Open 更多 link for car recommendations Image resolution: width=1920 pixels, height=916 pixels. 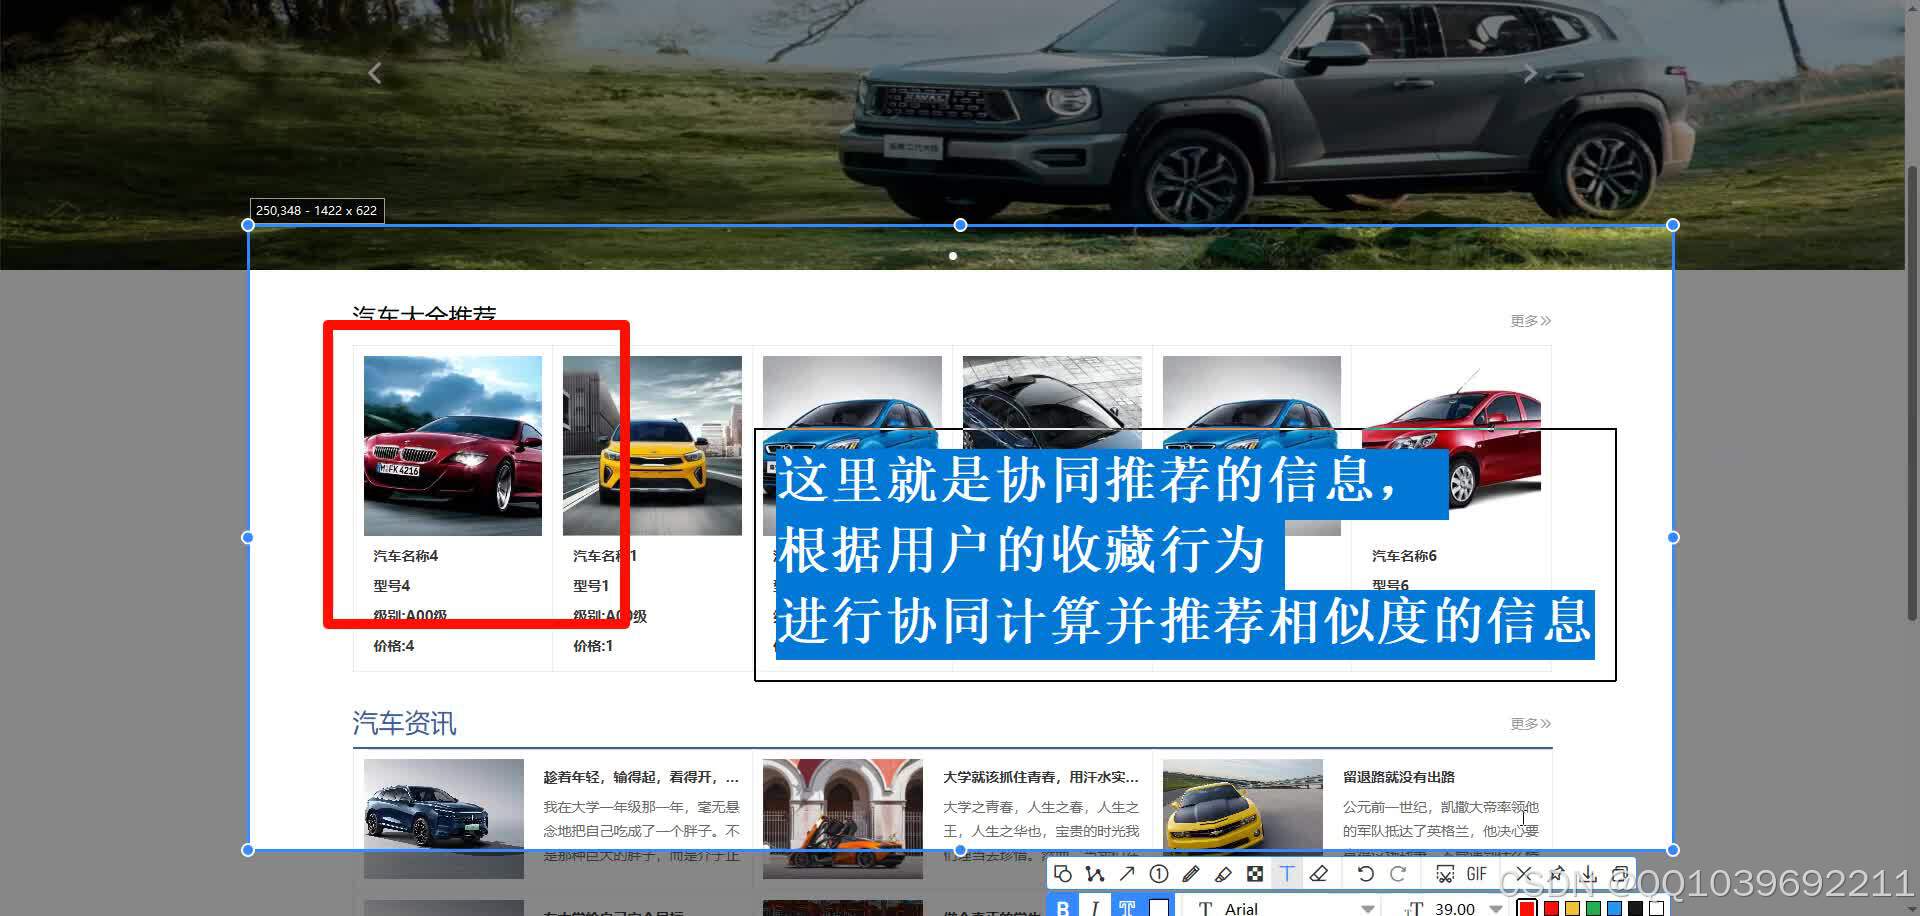coord(1530,321)
